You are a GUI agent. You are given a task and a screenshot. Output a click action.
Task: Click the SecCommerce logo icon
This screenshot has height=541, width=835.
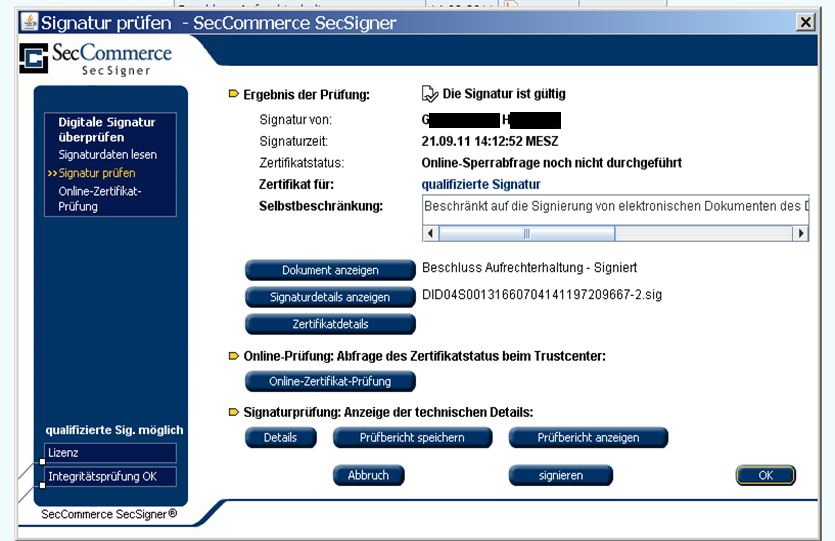click(34, 58)
